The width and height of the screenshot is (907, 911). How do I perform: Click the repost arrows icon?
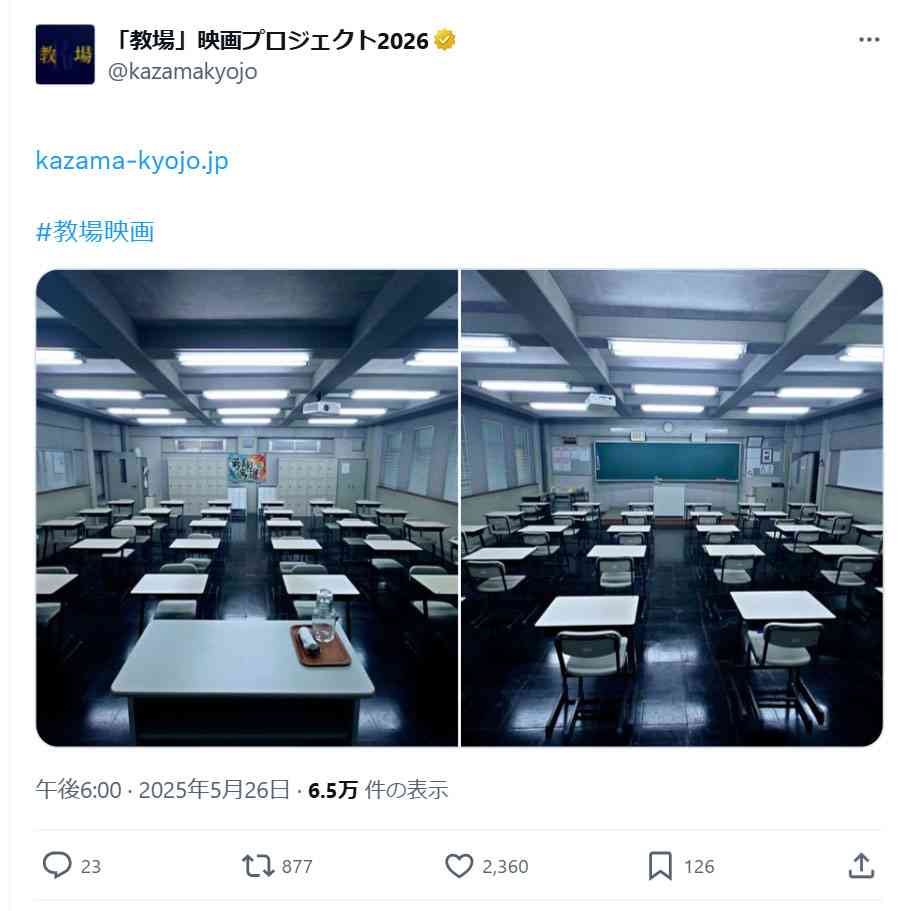[257, 866]
